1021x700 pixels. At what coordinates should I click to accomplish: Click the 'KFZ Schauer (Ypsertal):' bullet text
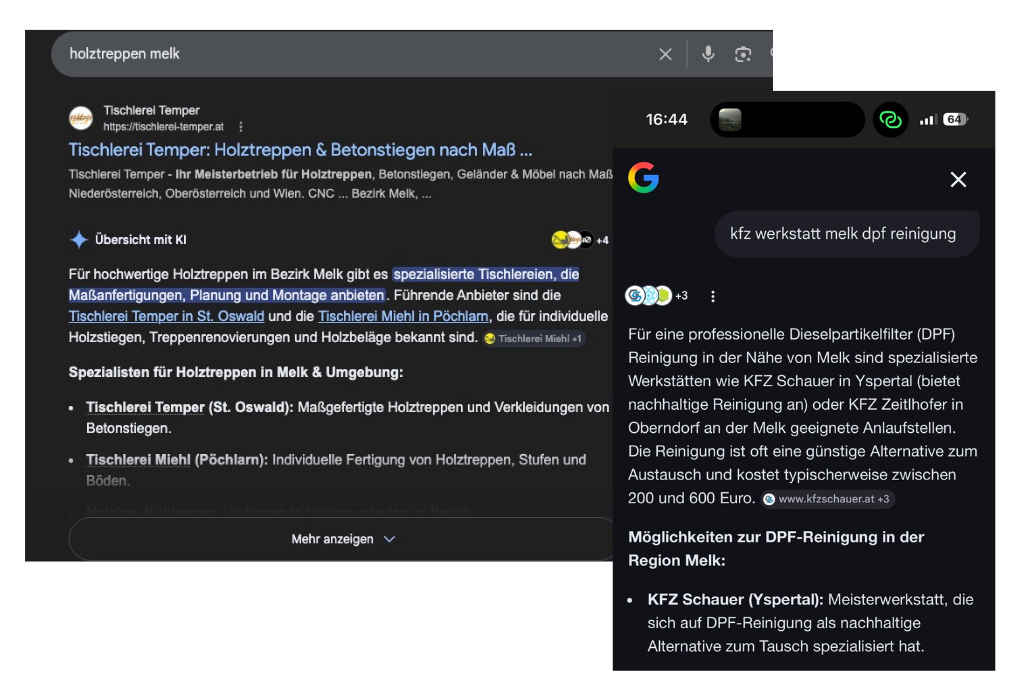point(735,599)
